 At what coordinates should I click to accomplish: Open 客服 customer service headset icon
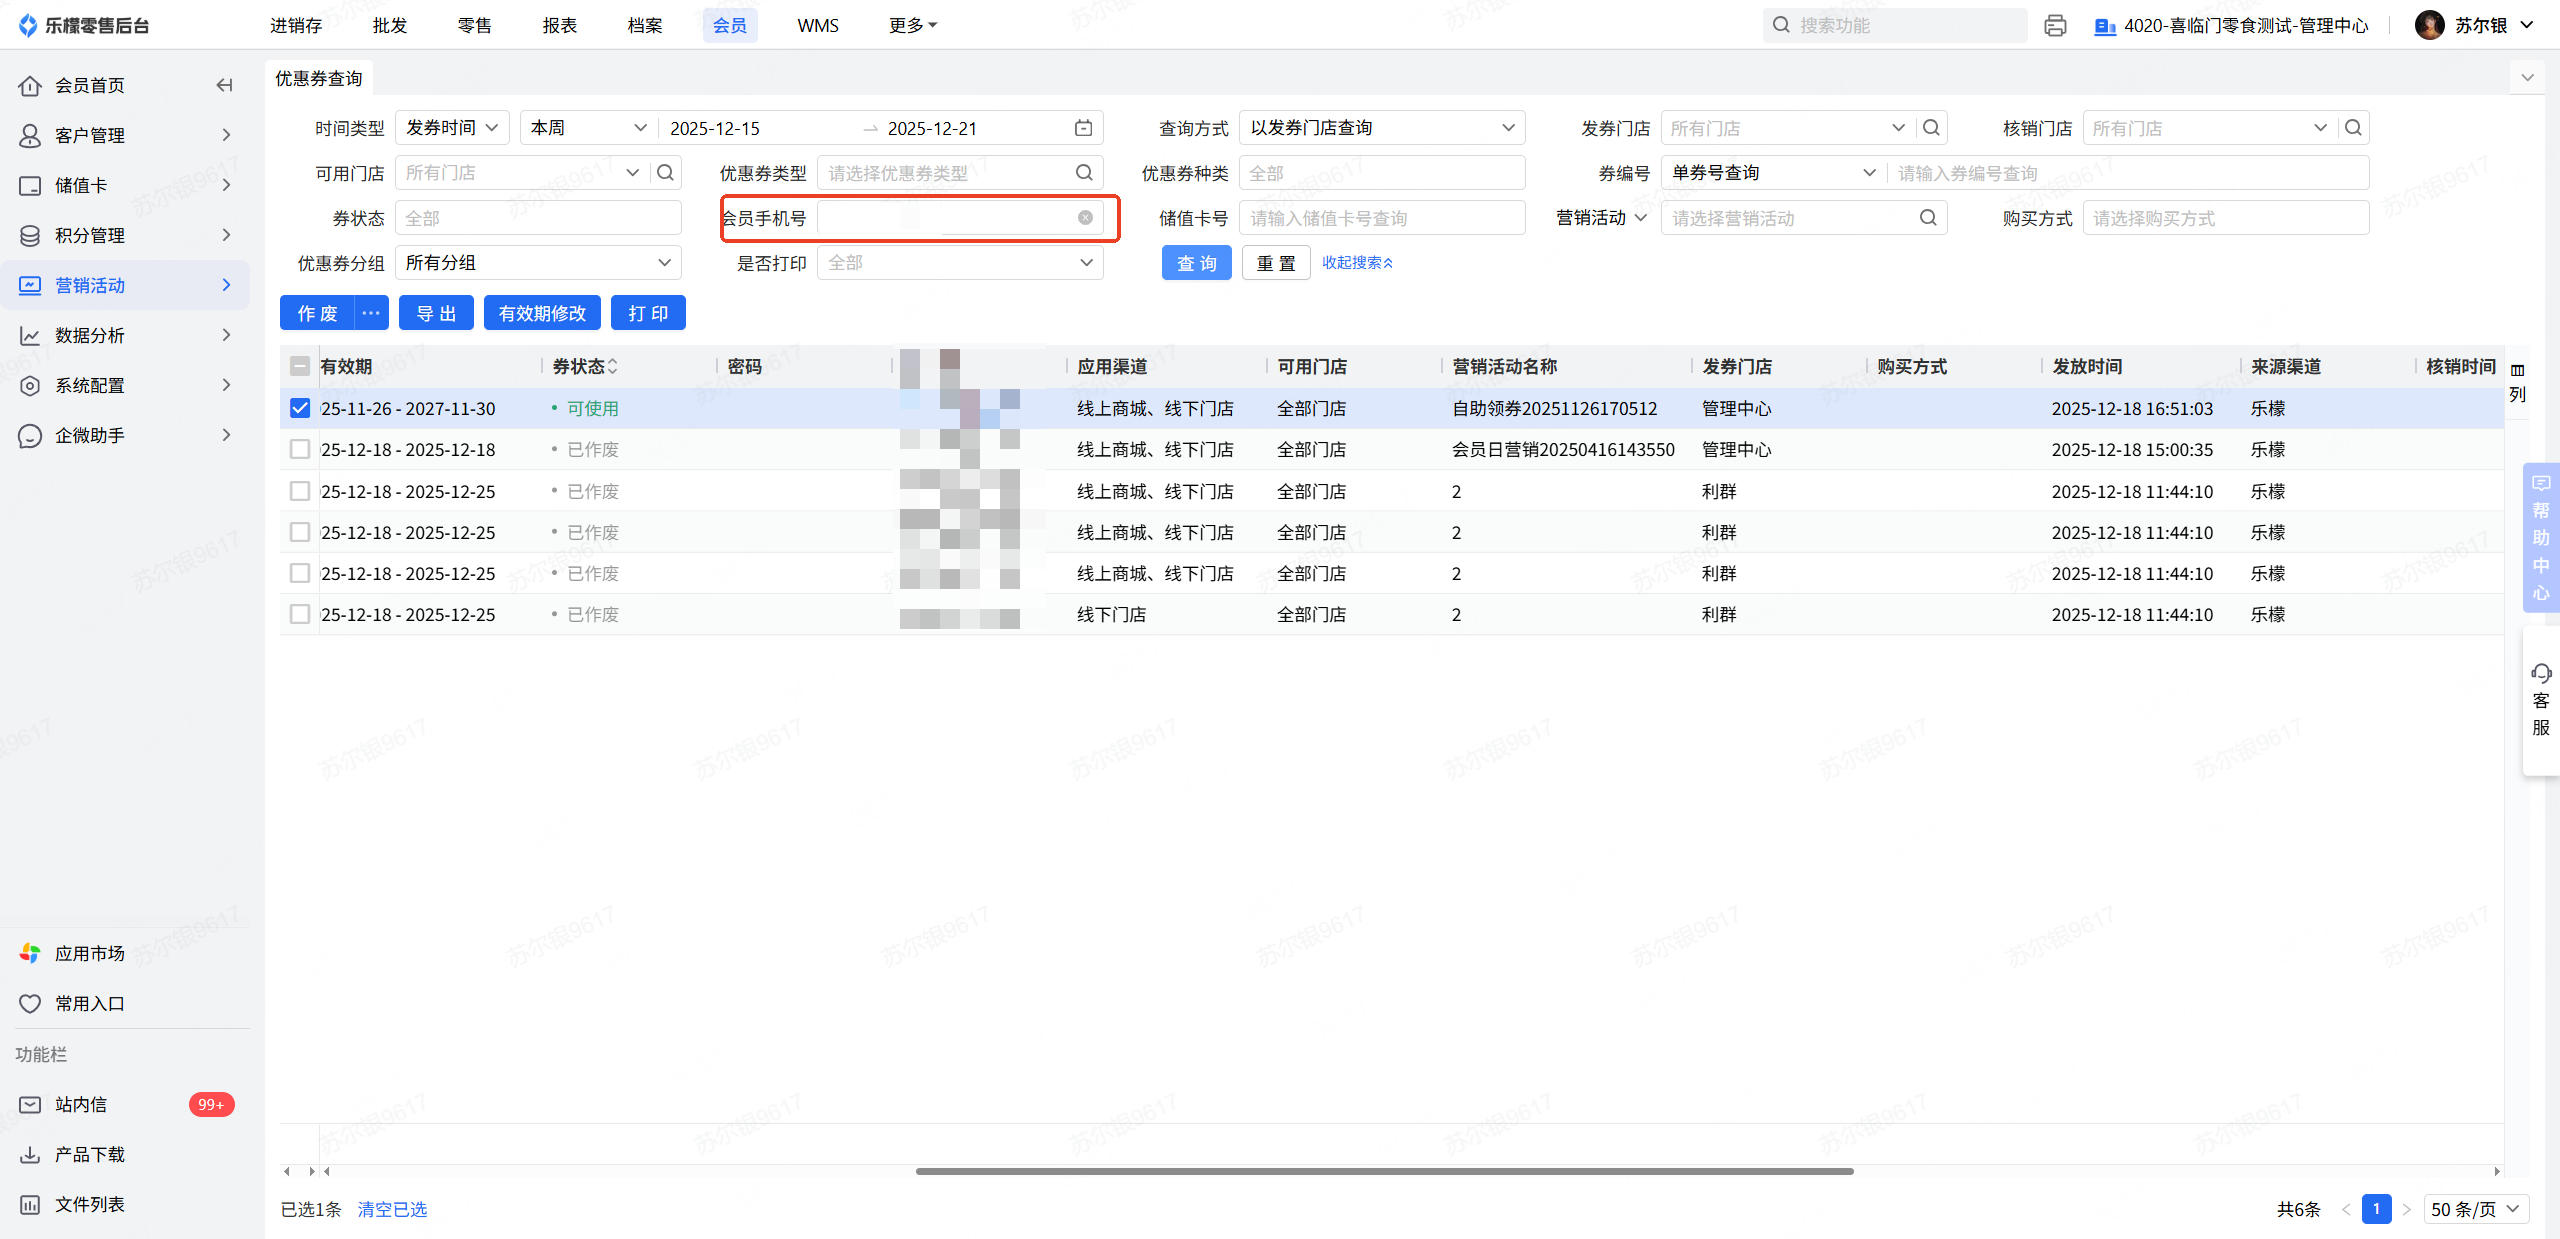pyautogui.click(x=2541, y=673)
